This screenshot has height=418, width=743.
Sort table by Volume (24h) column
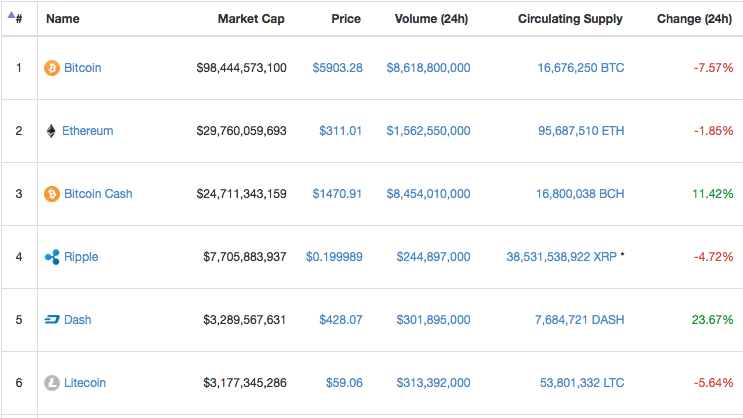(x=431, y=19)
